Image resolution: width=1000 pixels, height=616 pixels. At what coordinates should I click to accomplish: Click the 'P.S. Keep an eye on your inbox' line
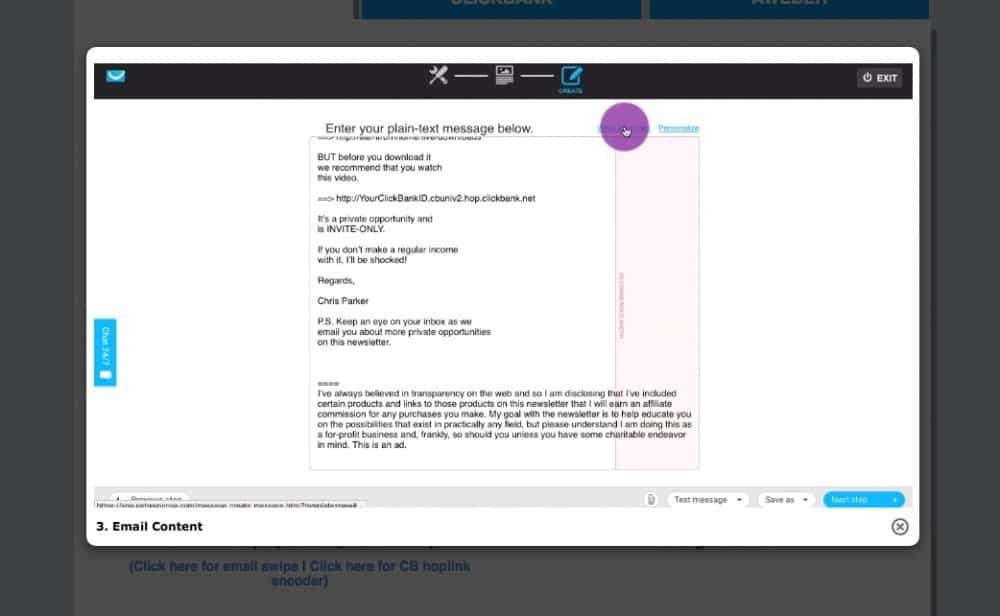coord(394,321)
